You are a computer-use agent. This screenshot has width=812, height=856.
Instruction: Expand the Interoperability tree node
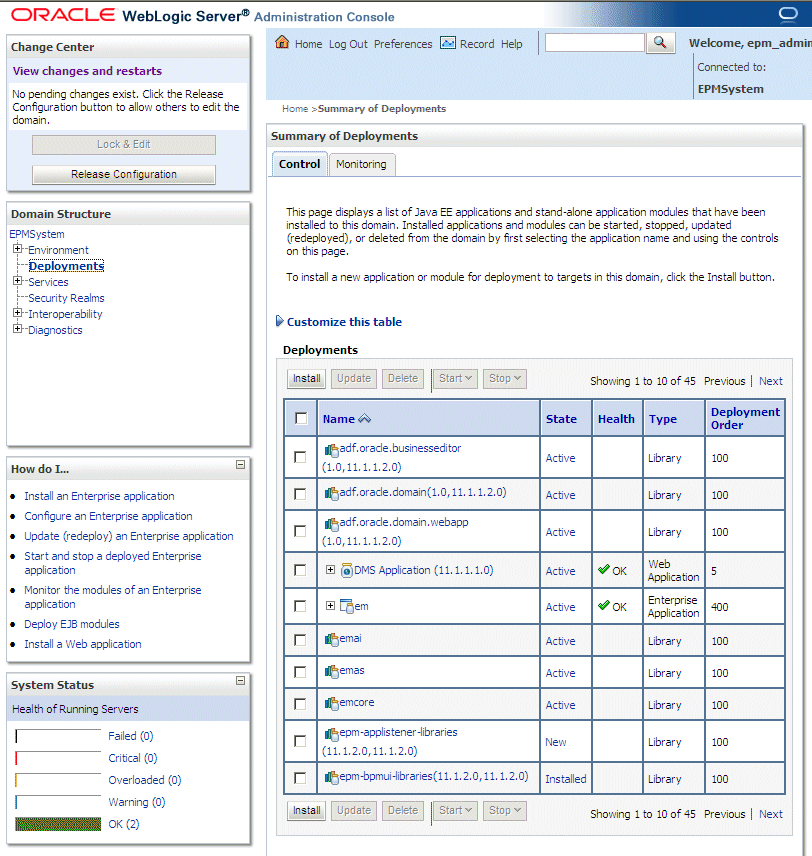coord(17,313)
